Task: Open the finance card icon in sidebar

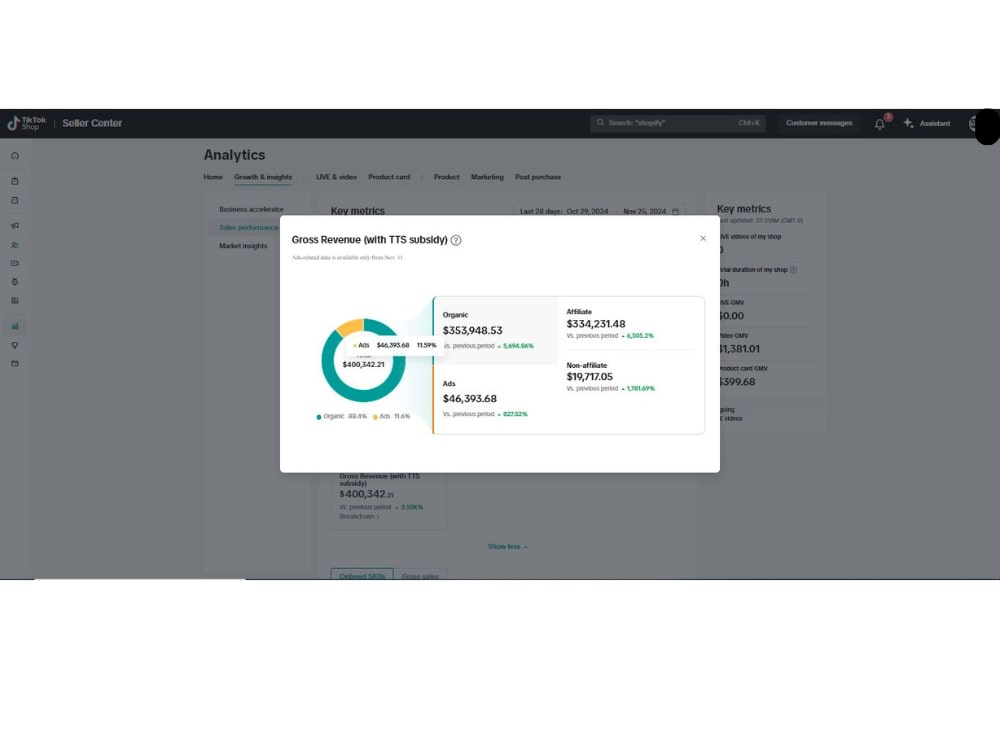Action: 15,364
